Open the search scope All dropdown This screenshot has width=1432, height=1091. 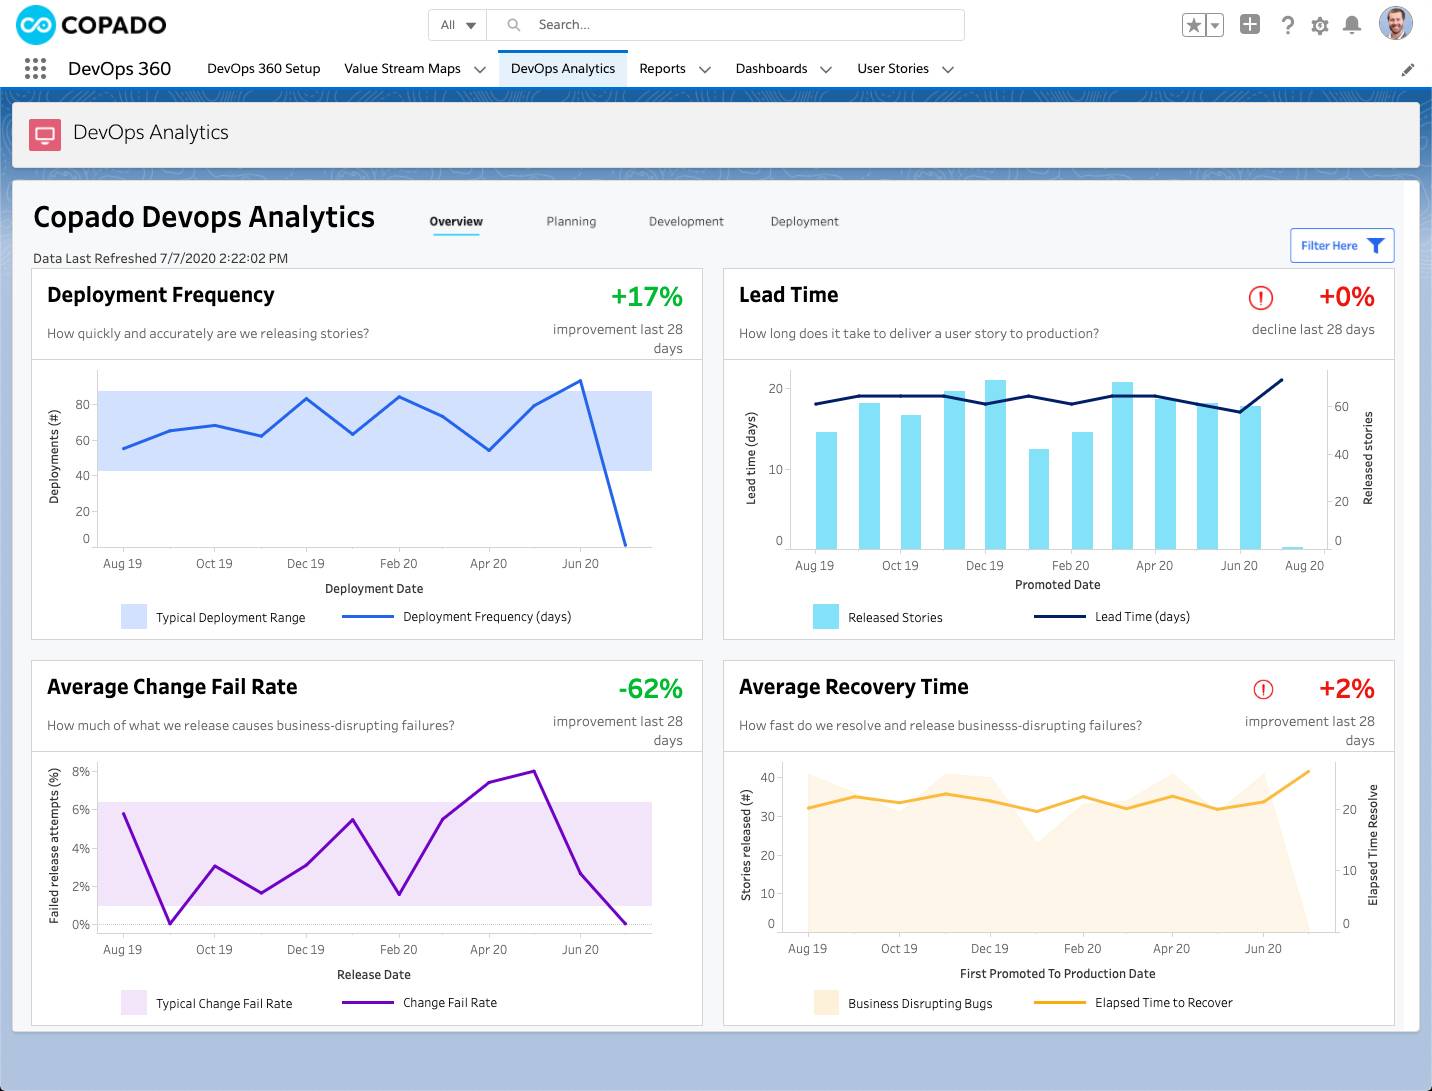tap(456, 24)
